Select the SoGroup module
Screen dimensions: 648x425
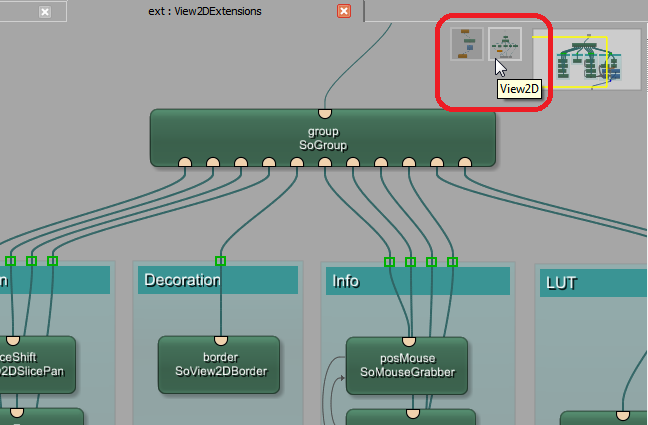[x=322, y=138]
